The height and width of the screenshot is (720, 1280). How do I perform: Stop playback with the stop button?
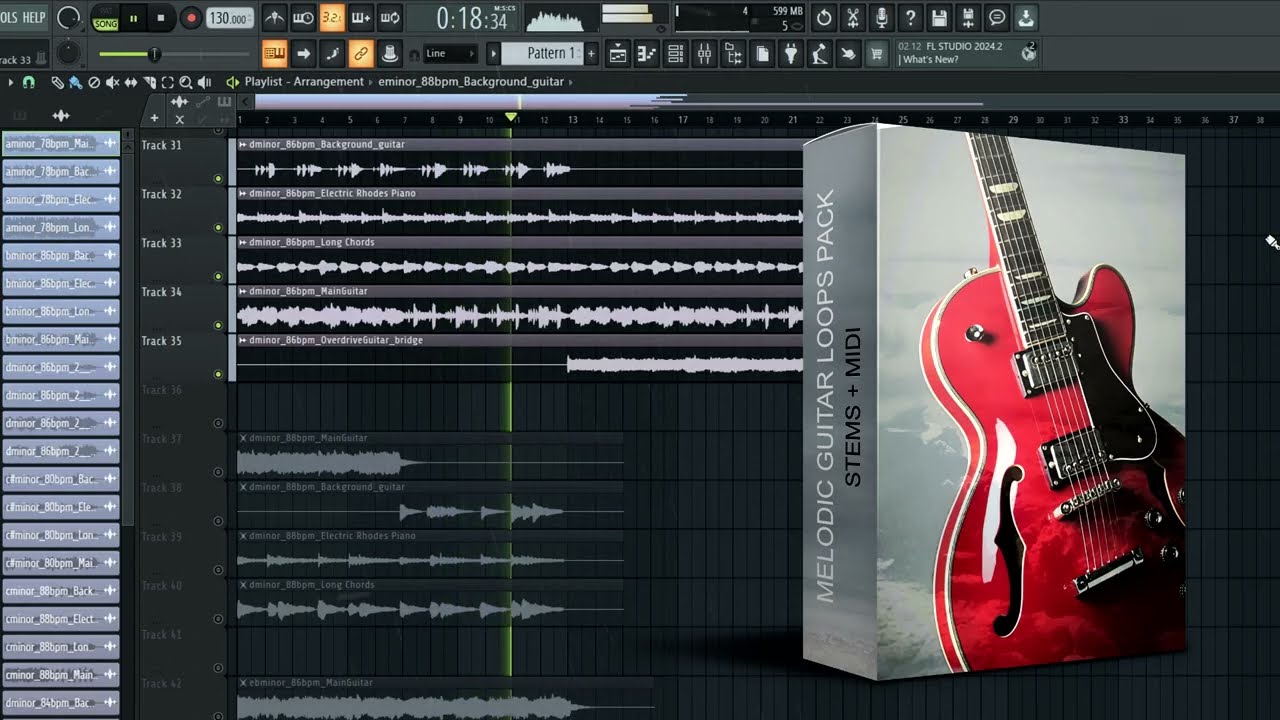click(x=161, y=18)
